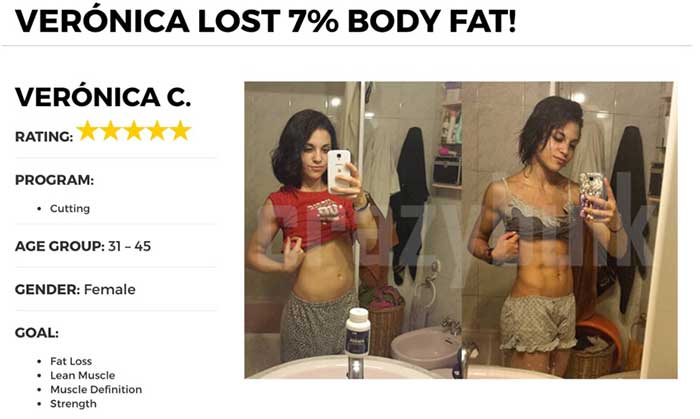Click the Fat Loss goal item

pyautogui.click(x=71, y=361)
